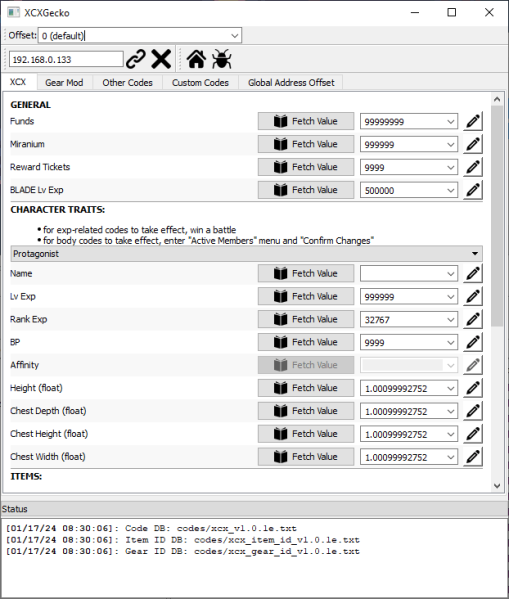
Task: Open the Chest Height value combo box
Action: pos(409,434)
